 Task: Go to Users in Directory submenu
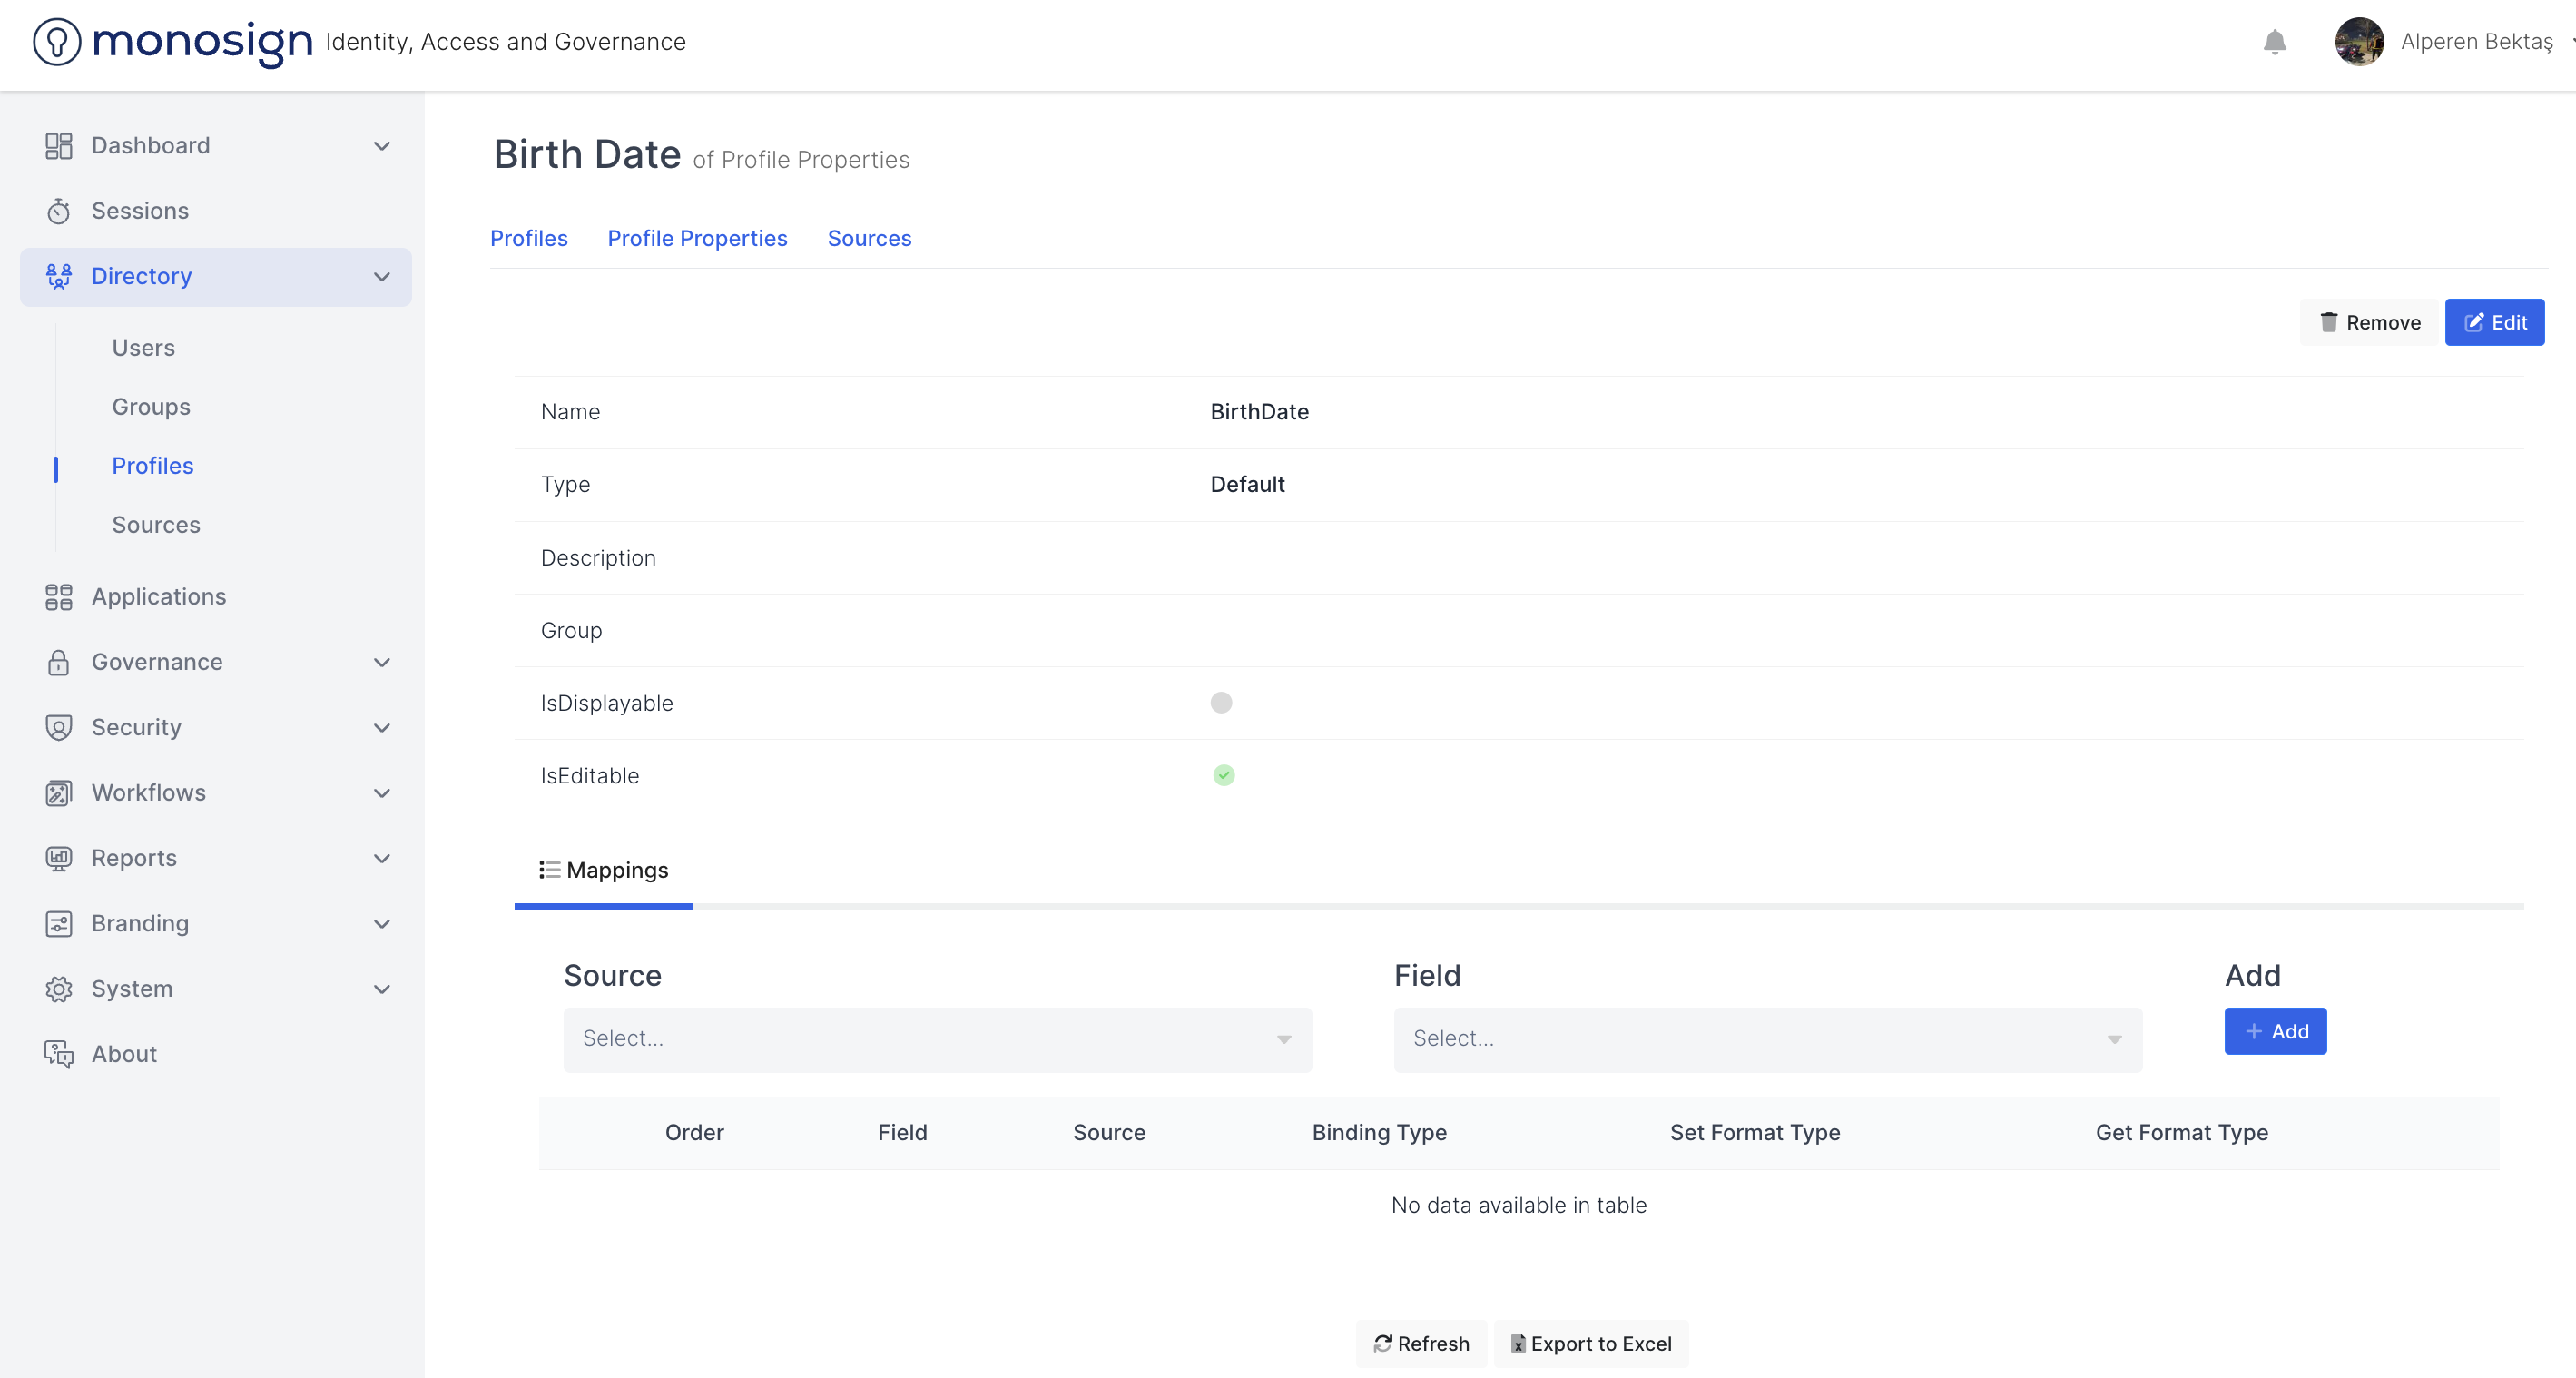(143, 348)
